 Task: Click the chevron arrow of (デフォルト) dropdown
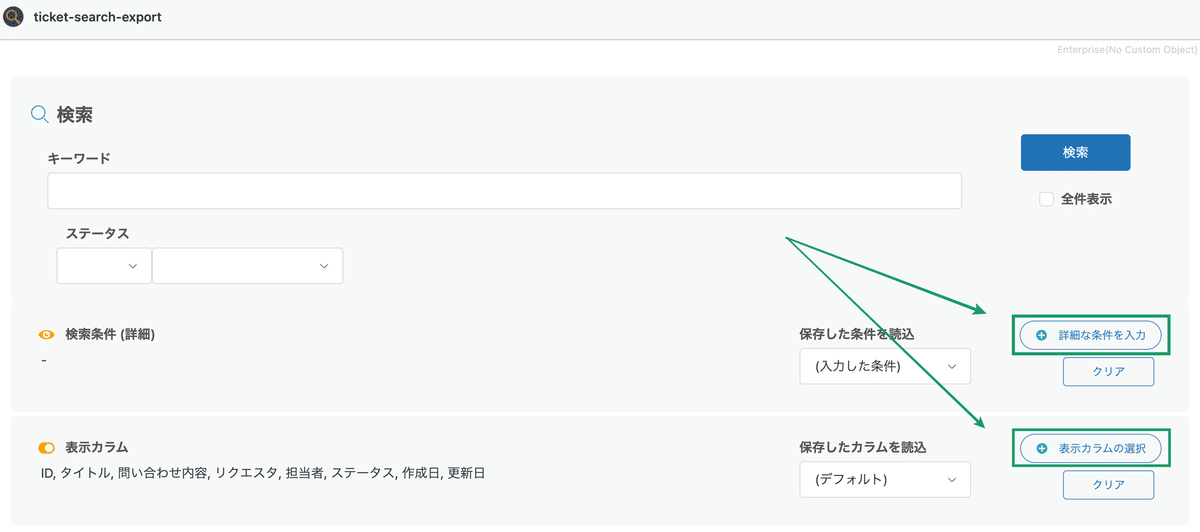pyautogui.click(x=952, y=480)
